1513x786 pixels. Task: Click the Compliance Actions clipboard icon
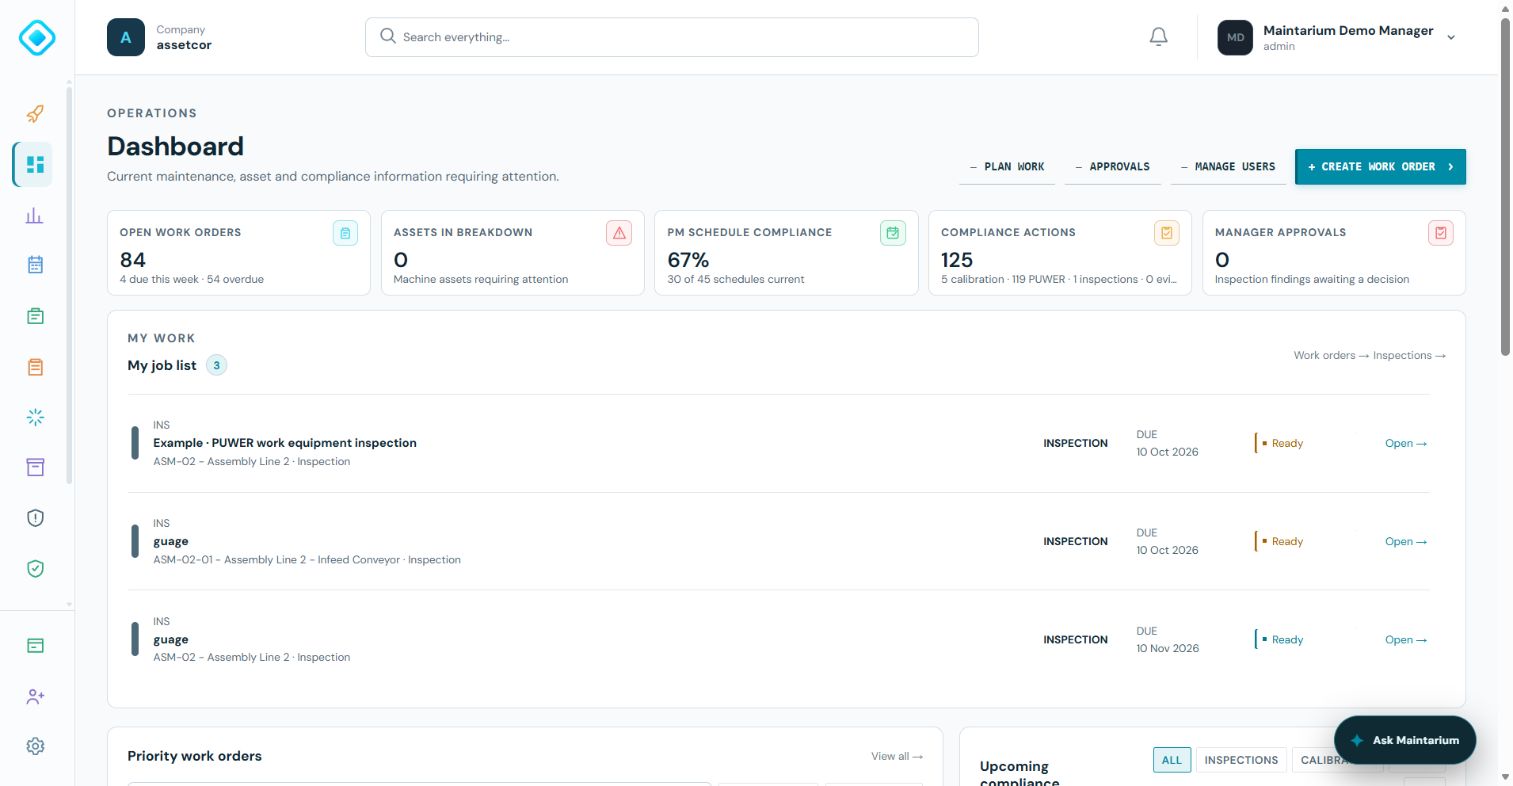[x=1167, y=233]
